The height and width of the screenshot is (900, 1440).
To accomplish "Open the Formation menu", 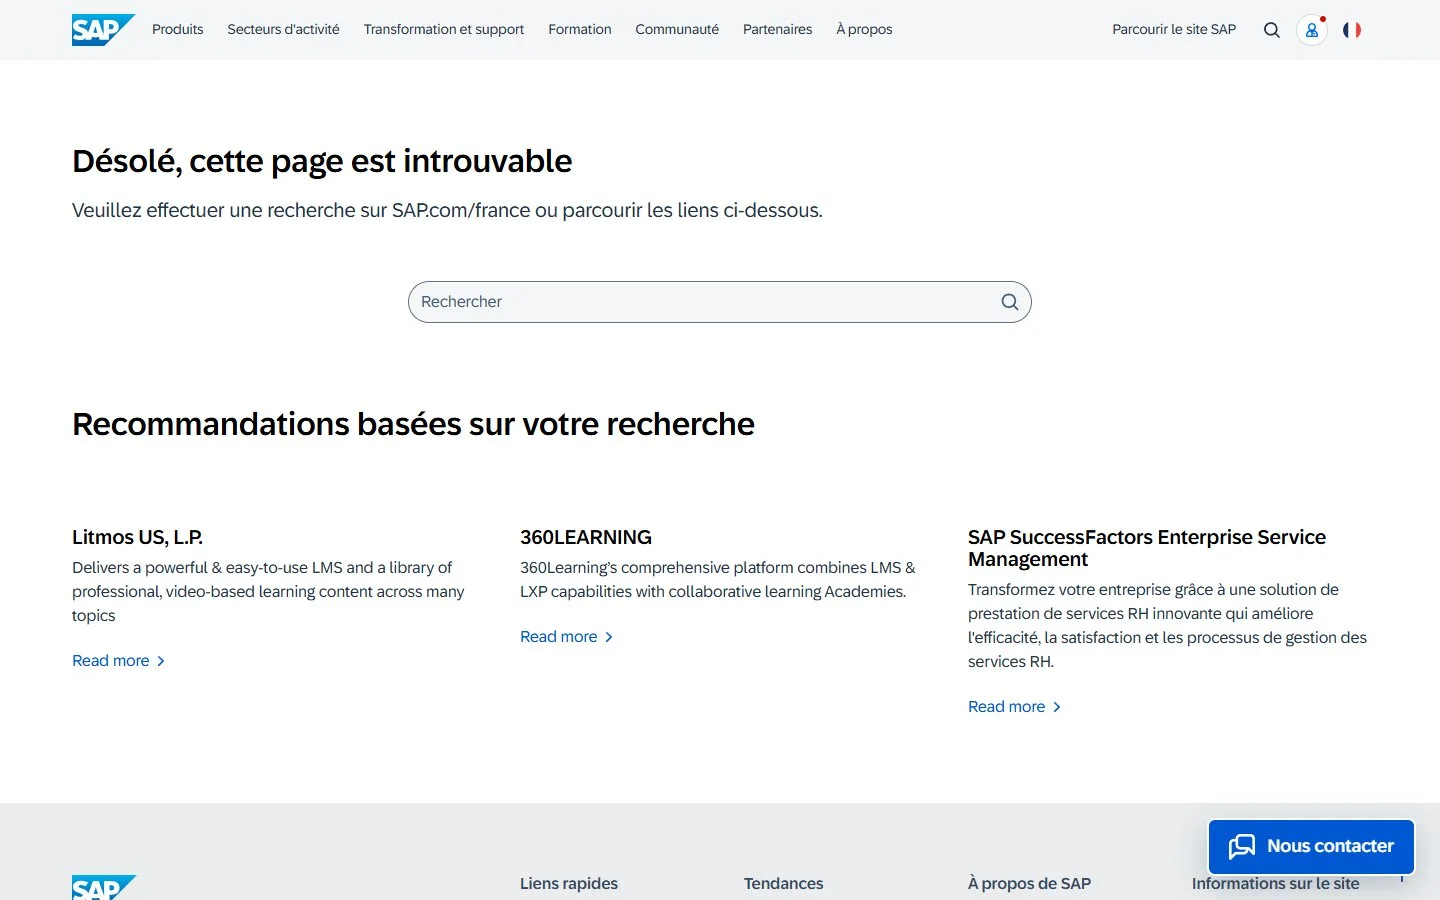I will 580,30.
